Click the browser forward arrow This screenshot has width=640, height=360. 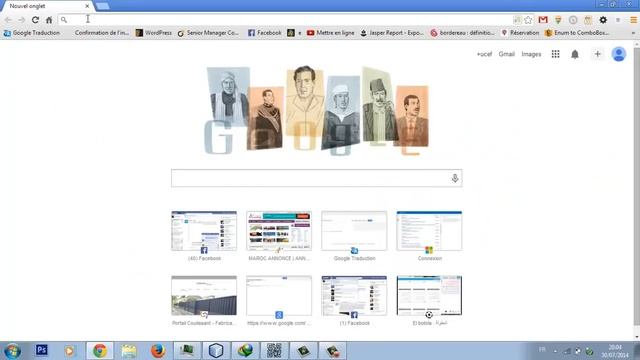(22, 20)
